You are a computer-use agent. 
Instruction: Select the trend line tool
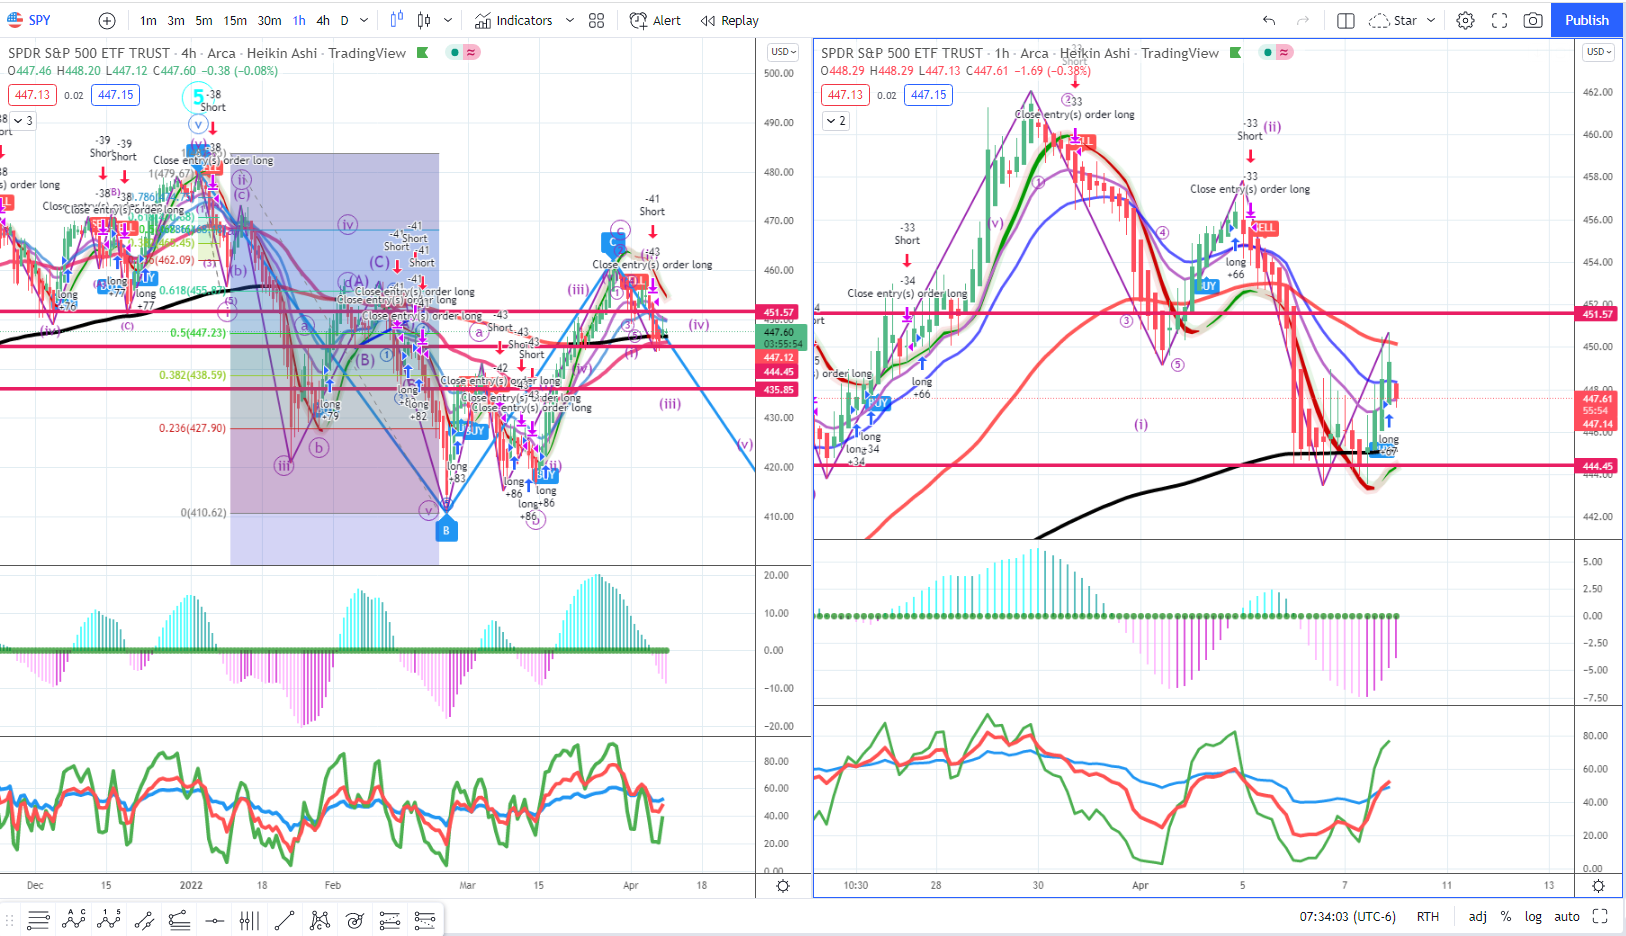284,920
